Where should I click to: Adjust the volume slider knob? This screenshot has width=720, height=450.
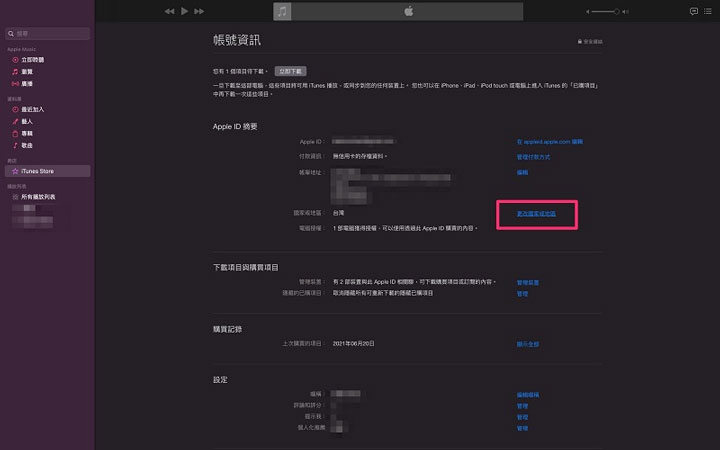point(617,11)
